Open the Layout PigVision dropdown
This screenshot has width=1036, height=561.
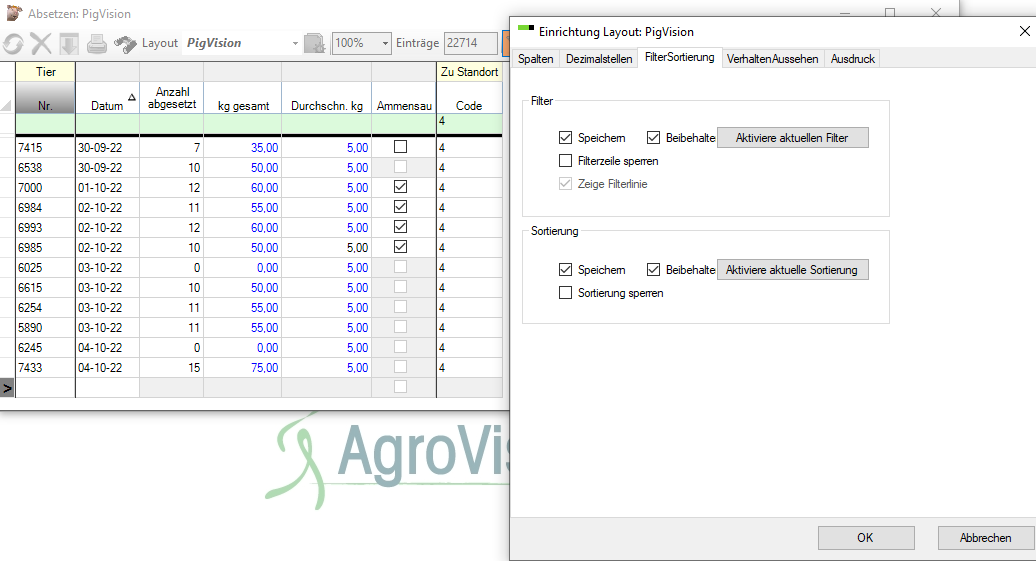pyautogui.click(x=295, y=44)
